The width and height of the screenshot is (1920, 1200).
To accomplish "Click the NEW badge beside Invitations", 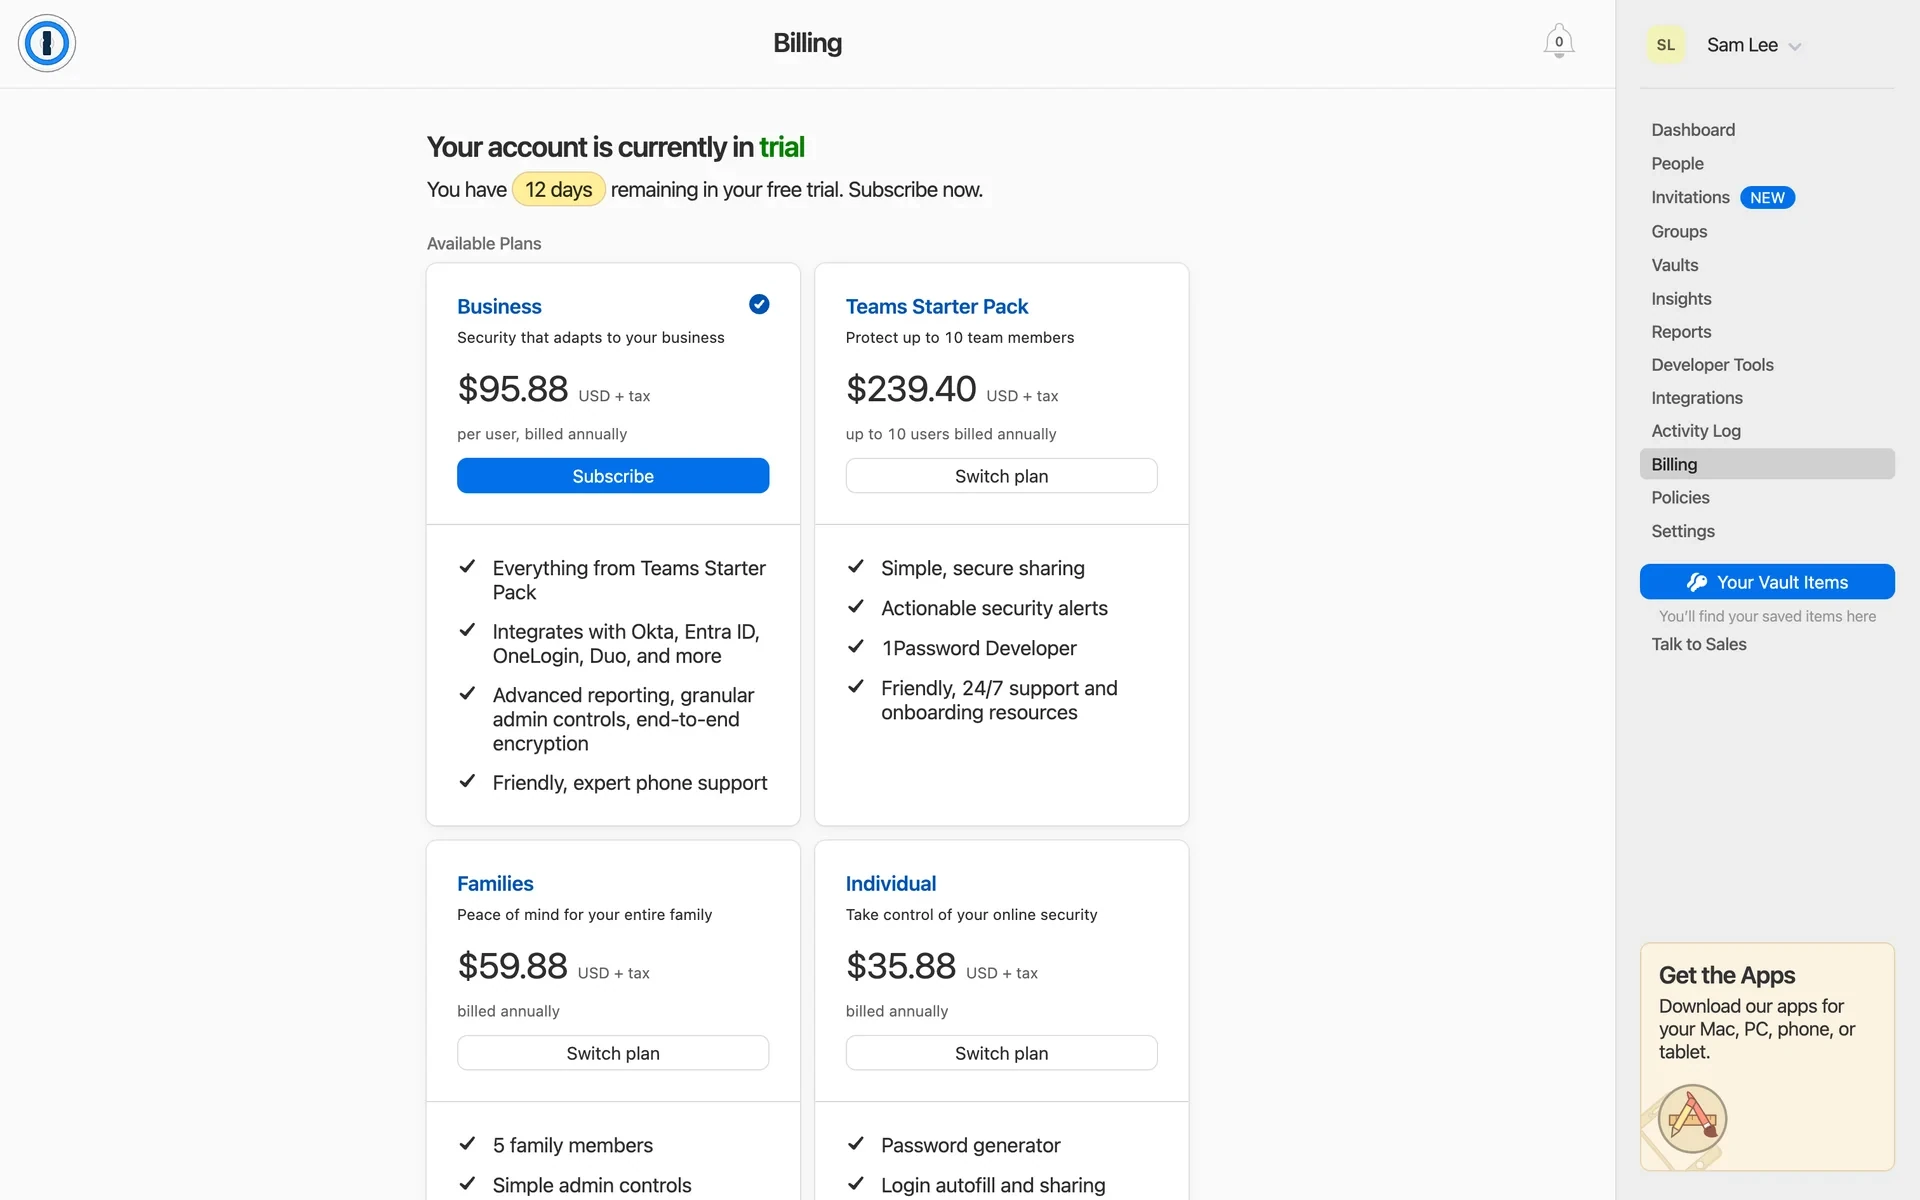I will [x=1767, y=198].
